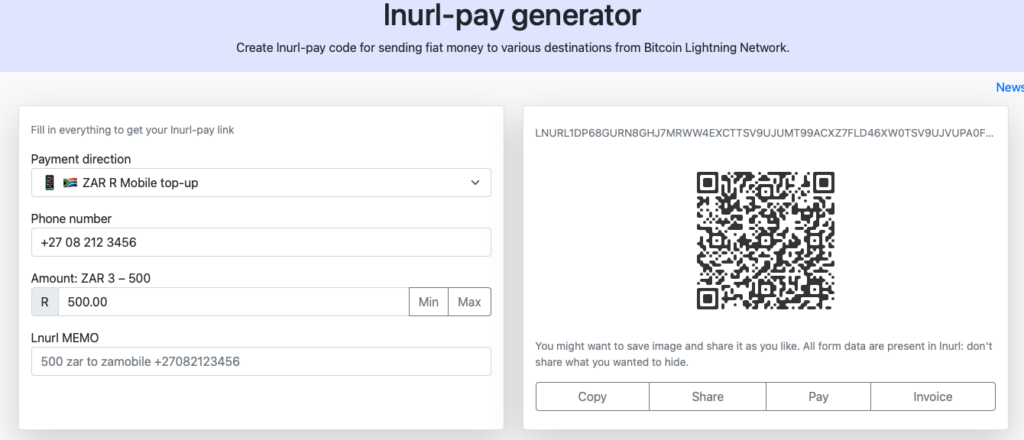Copy the lnurl code with Copy button
This screenshot has width=1024, height=440.
click(x=592, y=396)
